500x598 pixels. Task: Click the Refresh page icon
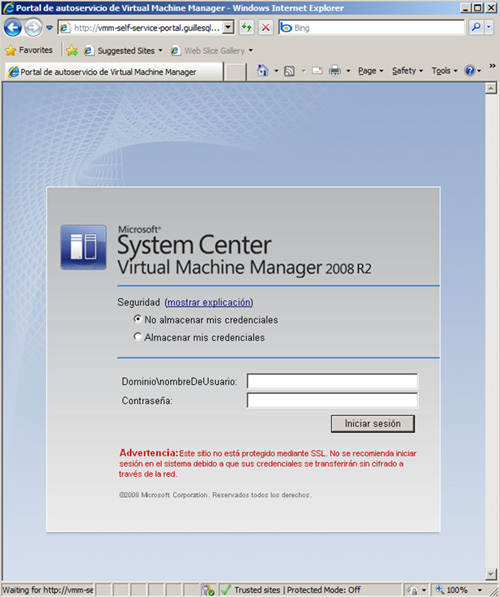[247, 27]
